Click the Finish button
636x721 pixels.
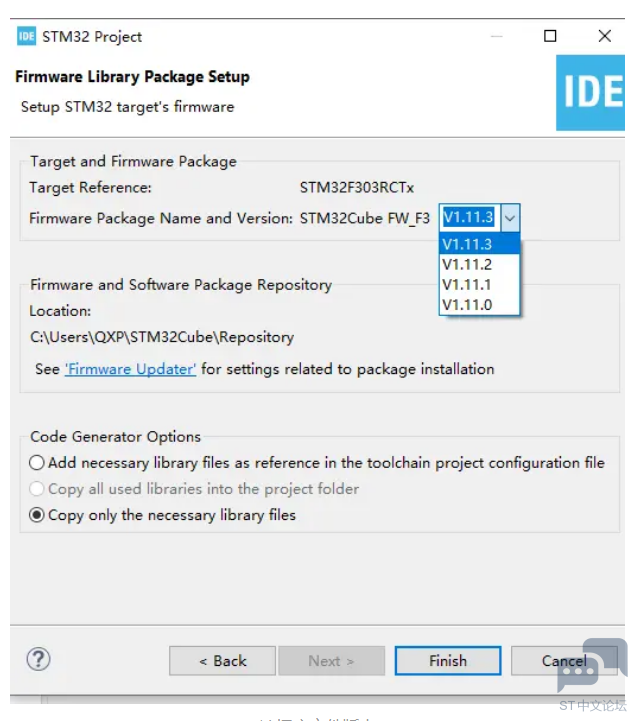pyautogui.click(x=448, y=661)
